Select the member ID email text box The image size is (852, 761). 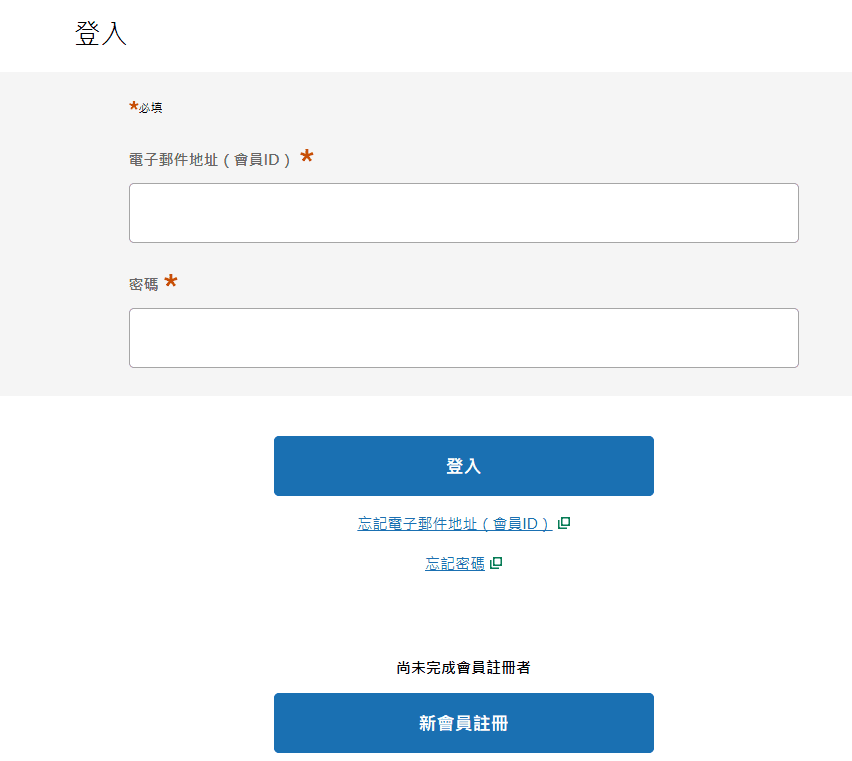click(x=463, y=213)
